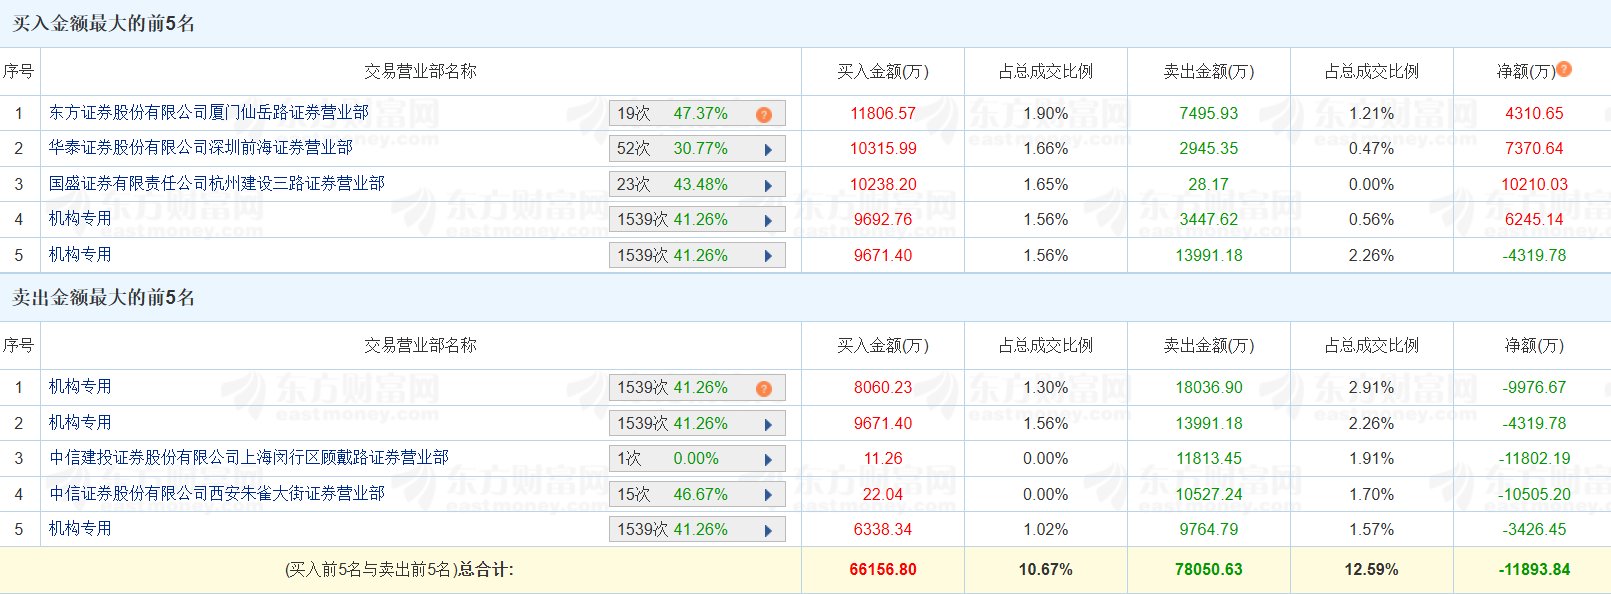Click the arrow icon in the 华泰证券 row
1611x594 pixels.
pos(768,150)
